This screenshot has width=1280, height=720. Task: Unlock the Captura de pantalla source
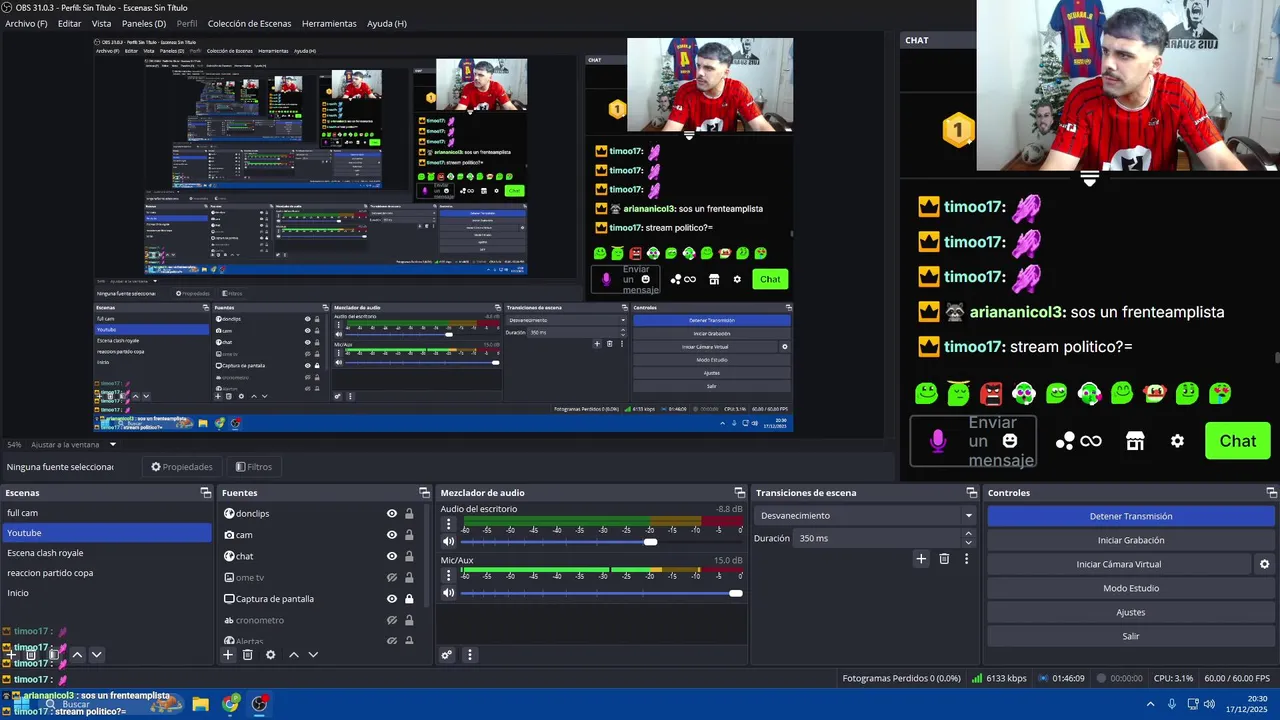(x=409, y=599)
